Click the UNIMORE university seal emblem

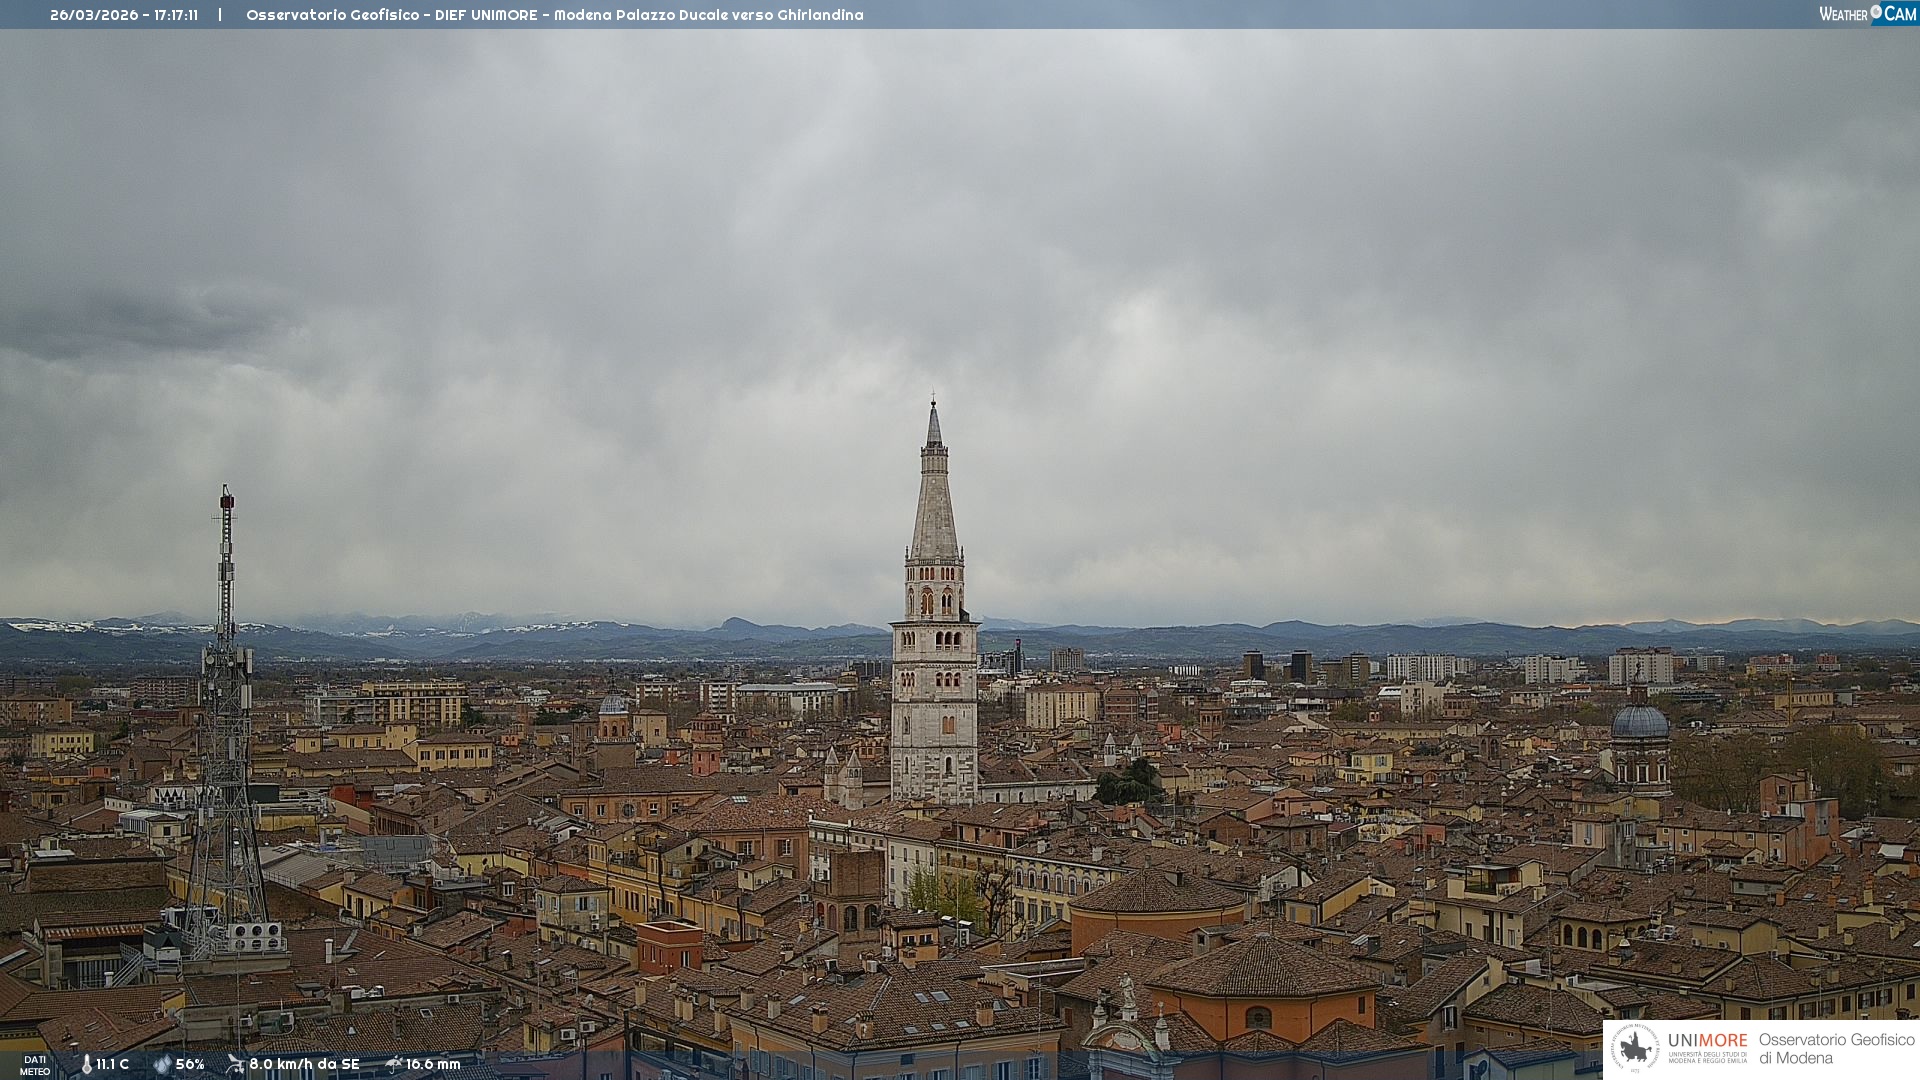click(x=1635, y=1048)
